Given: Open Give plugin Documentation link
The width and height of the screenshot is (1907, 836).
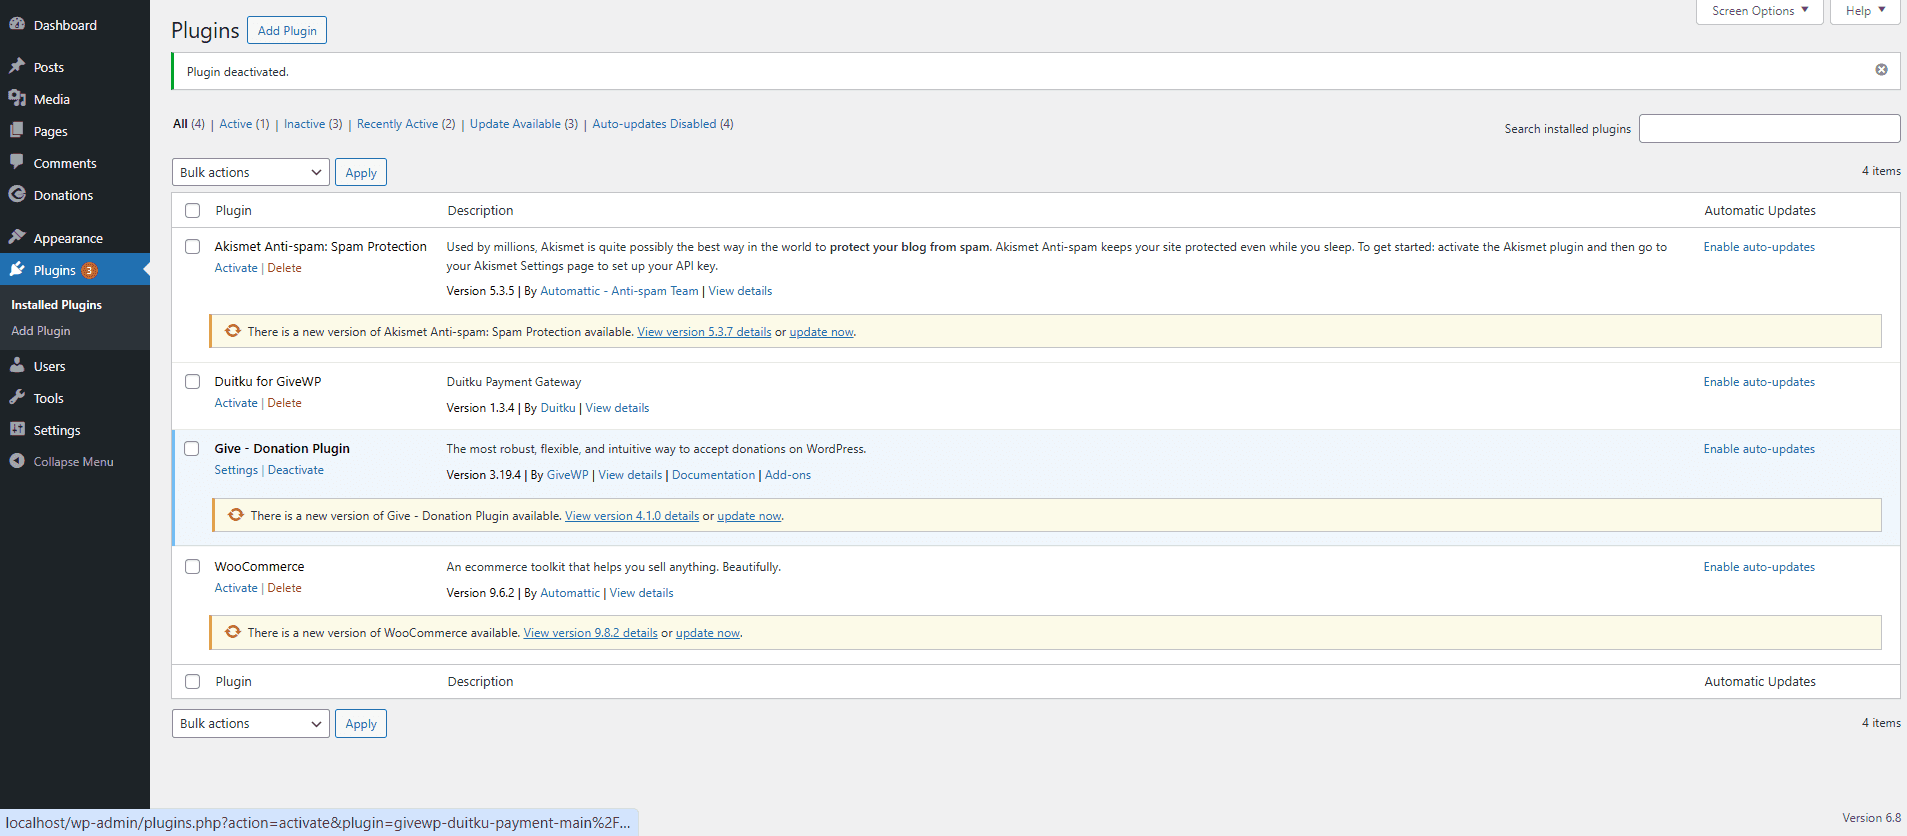Looking at the screenshot, I should pos(713,475).
